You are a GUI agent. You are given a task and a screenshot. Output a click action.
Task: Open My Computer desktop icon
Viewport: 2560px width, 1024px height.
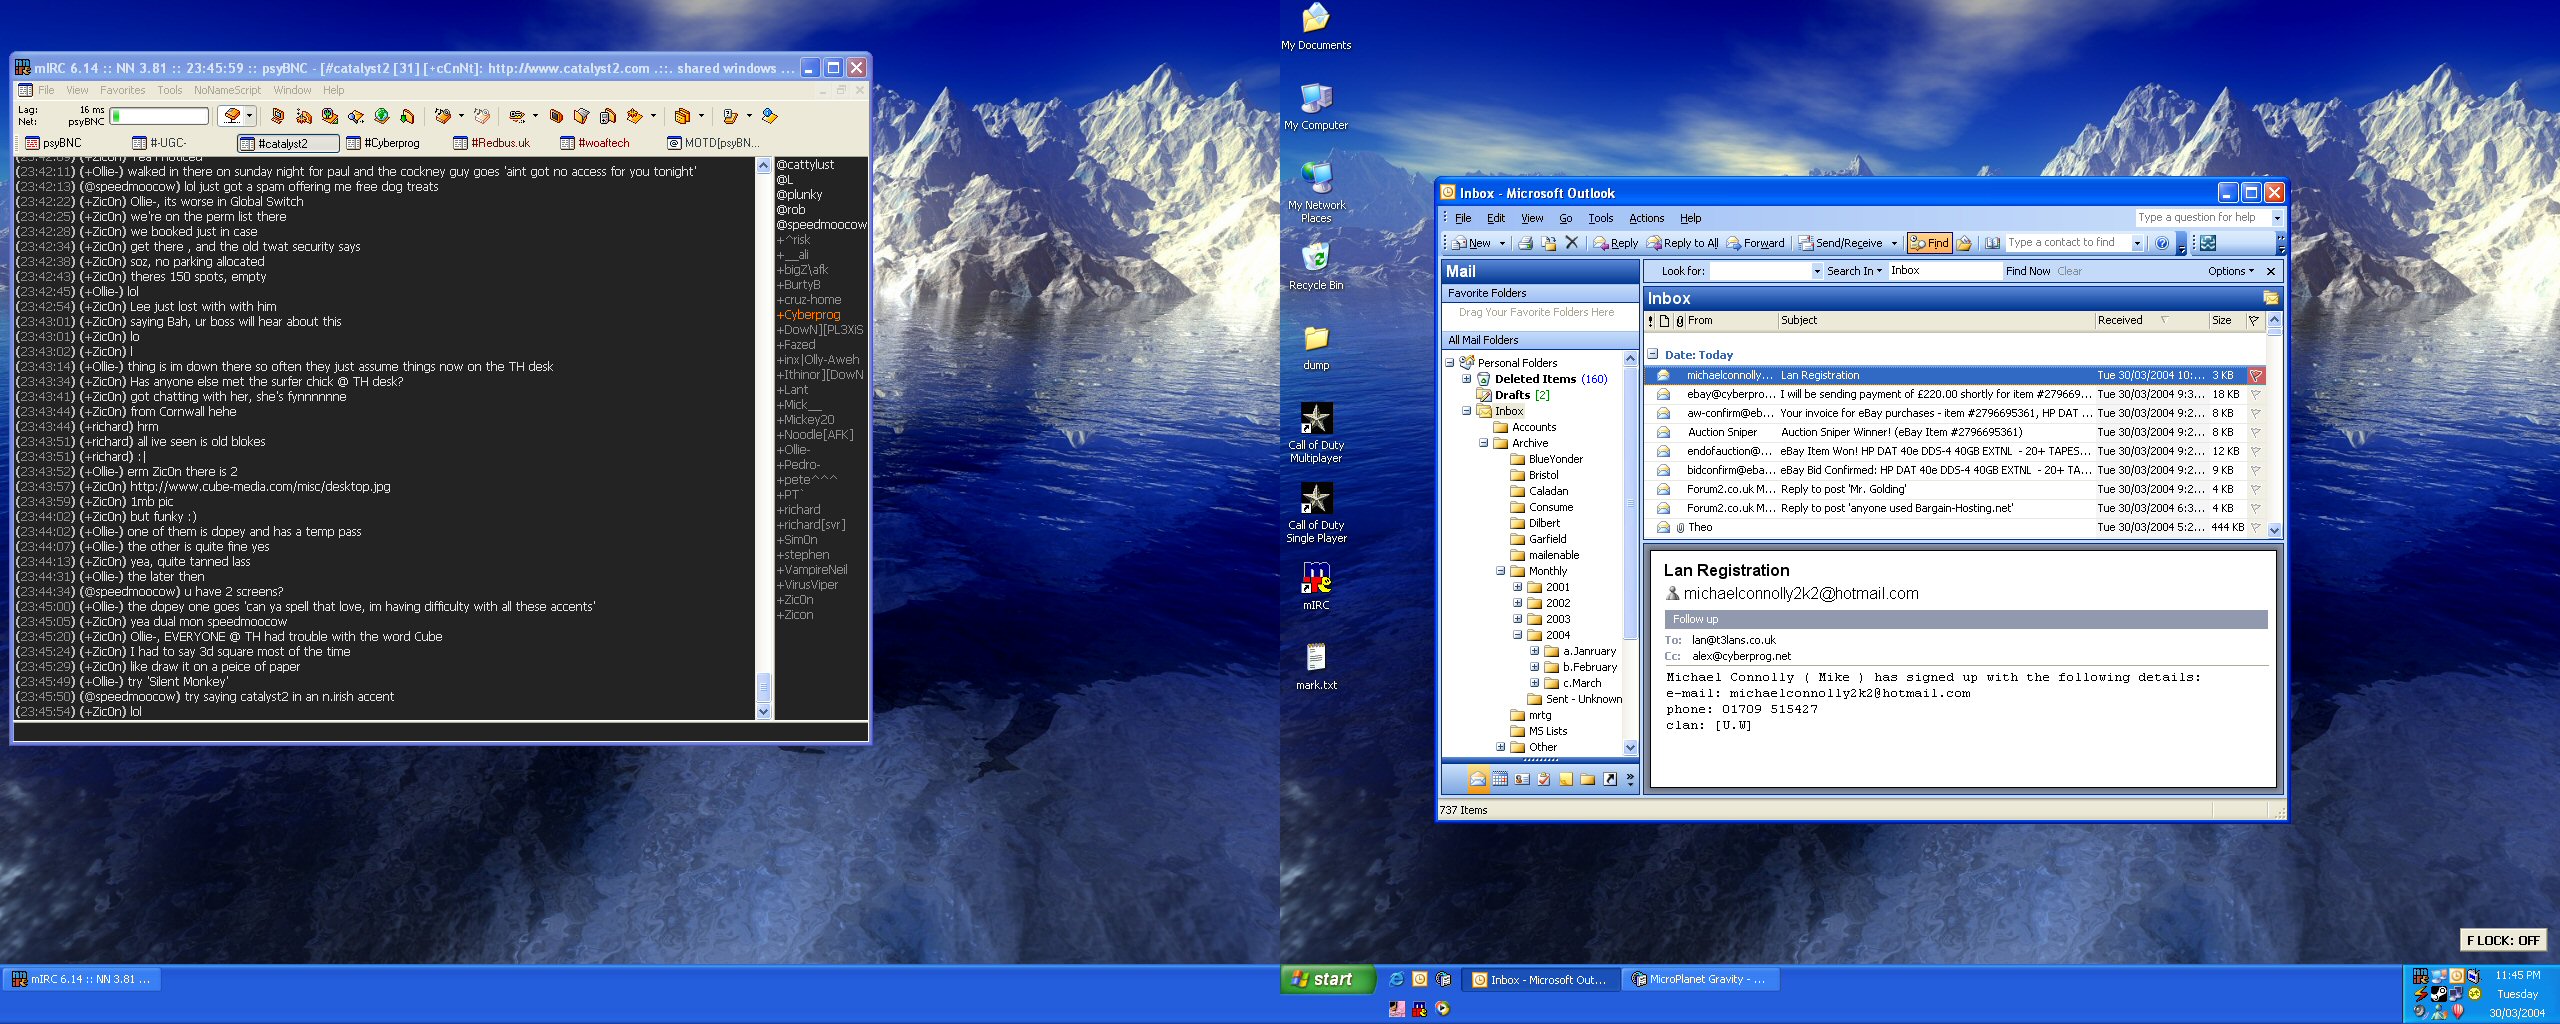1316,107
